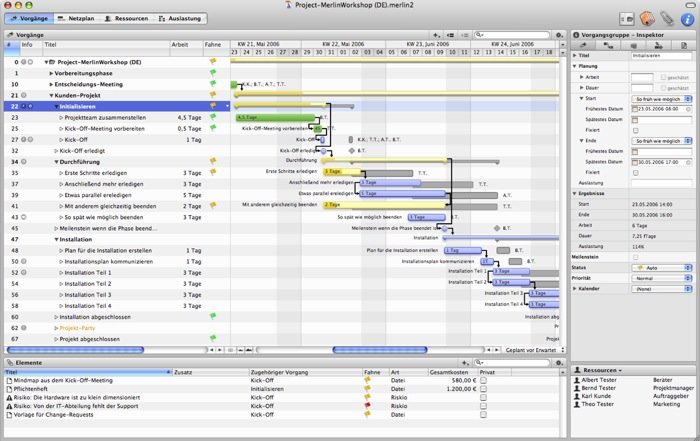Toggle Privat checkbox for Pflichtenheft row

point(483,389)
